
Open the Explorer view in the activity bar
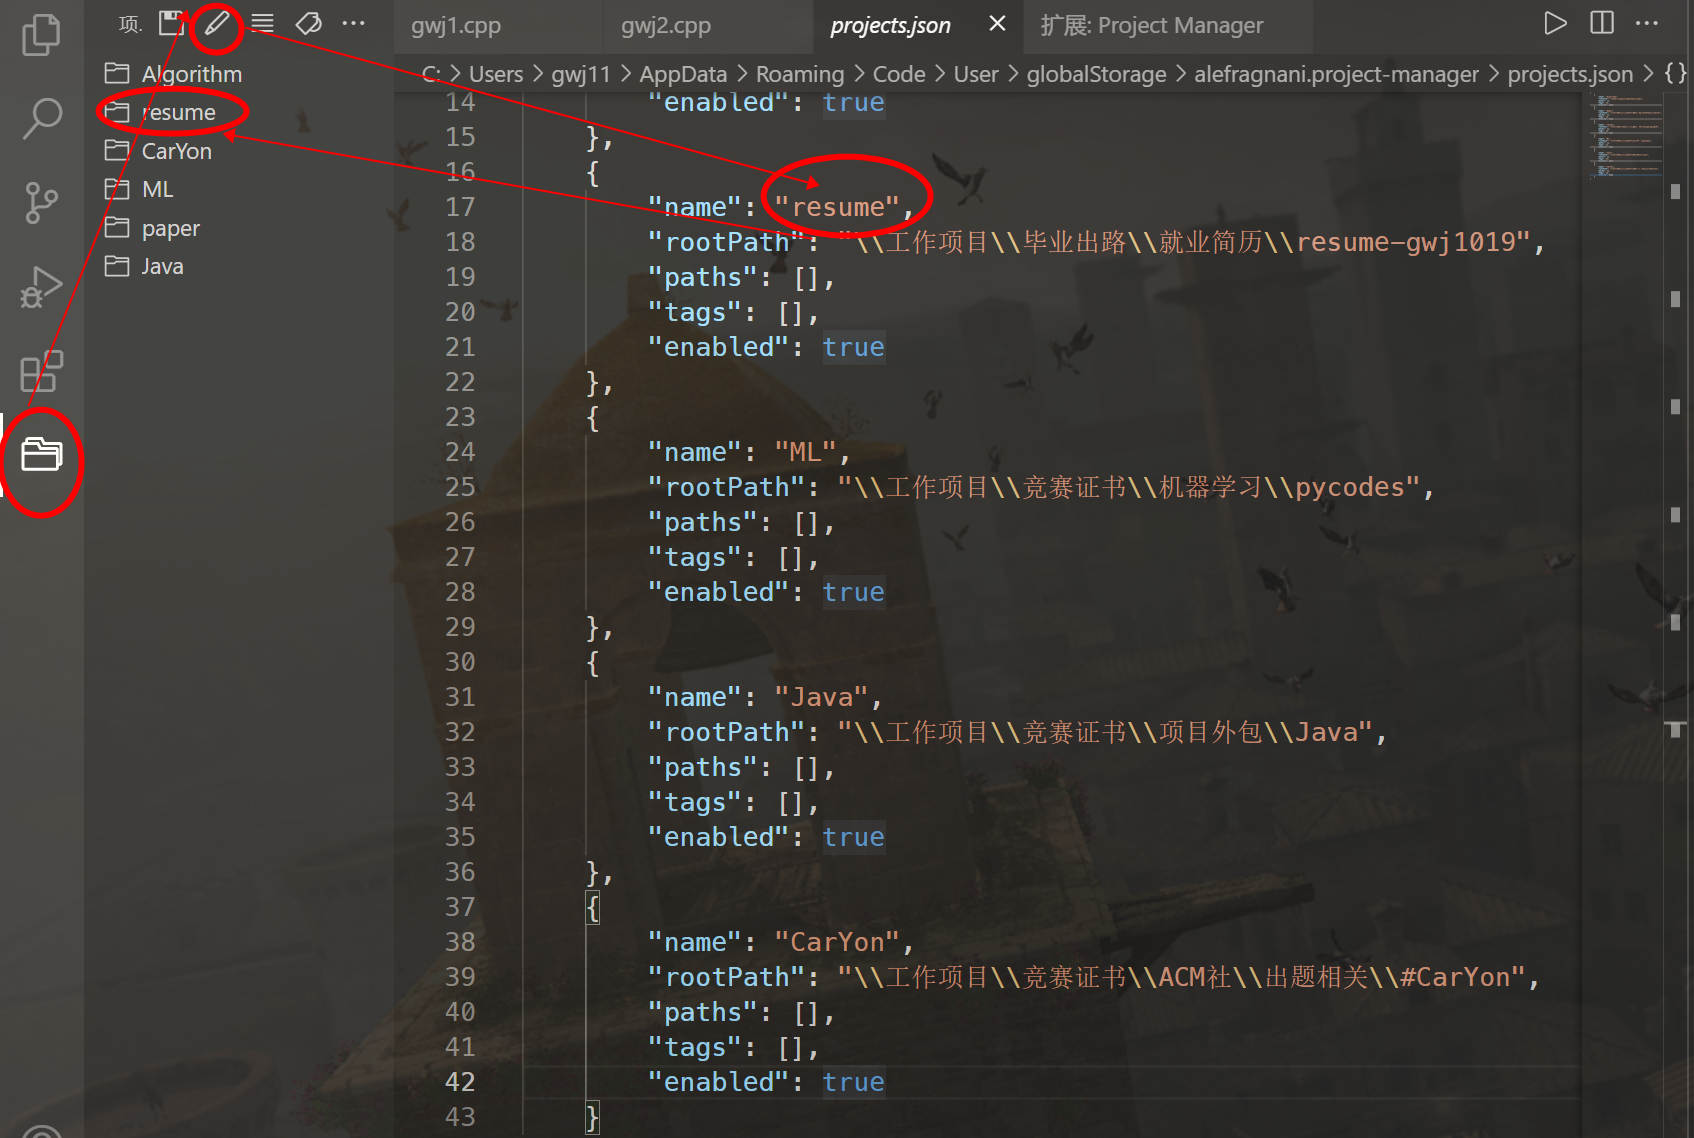41,33
